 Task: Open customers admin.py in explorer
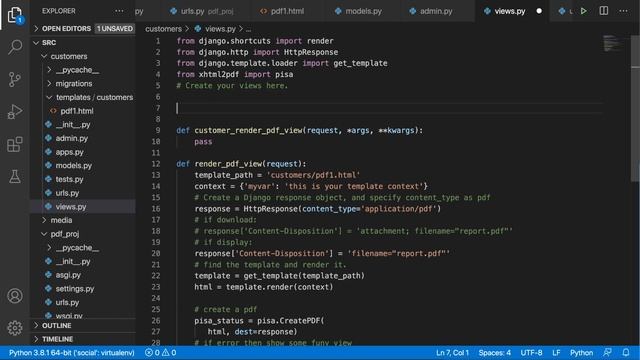71,138
